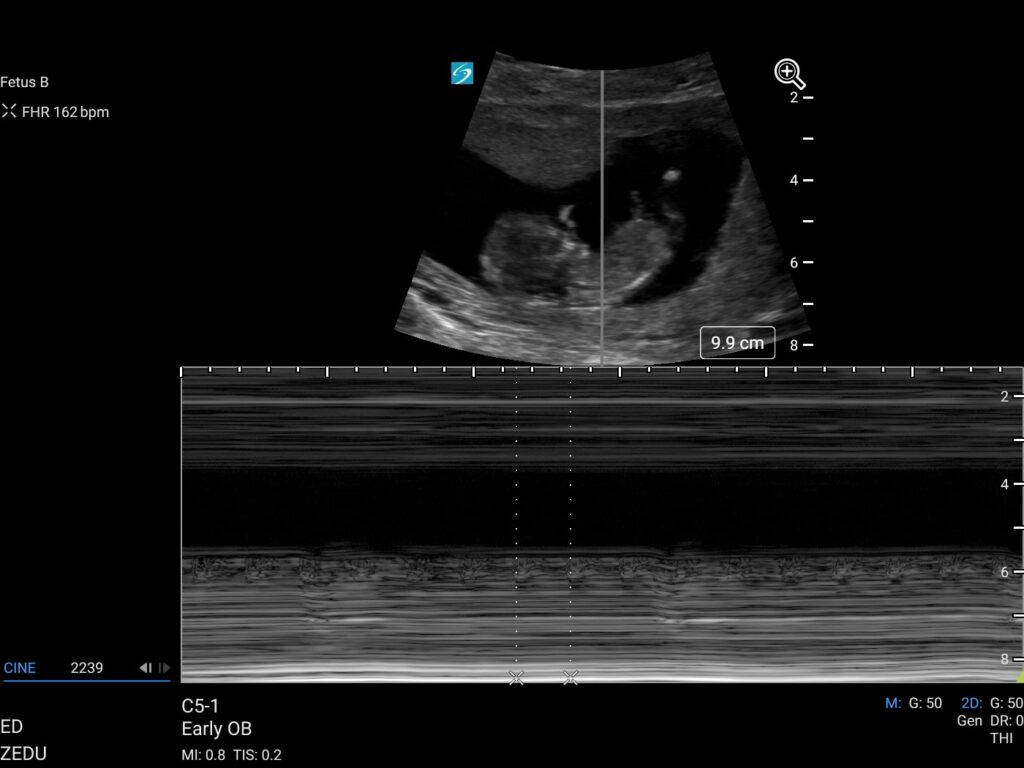
Task: Click the cine progress bar
Action: (86, 680)
